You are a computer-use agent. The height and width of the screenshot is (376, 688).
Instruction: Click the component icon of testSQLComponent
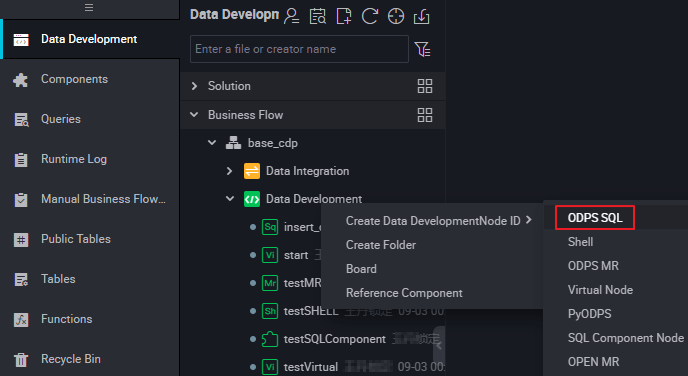(270, 339)
